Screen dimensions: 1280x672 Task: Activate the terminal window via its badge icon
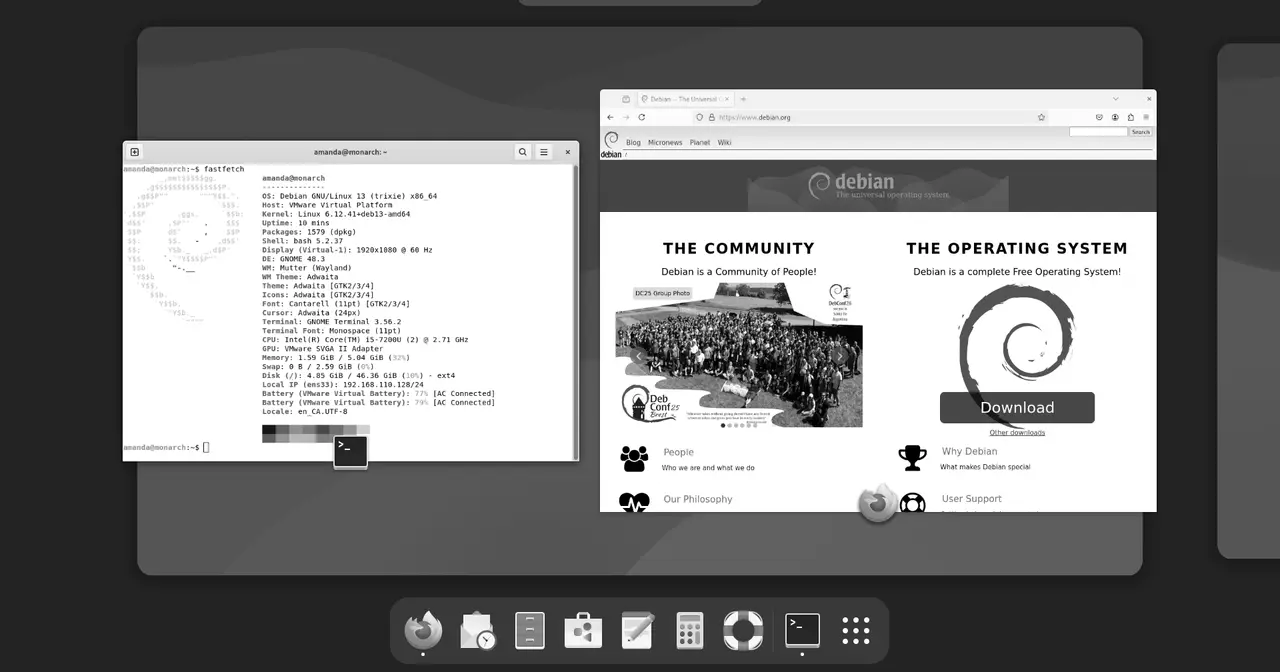point(351,451)
